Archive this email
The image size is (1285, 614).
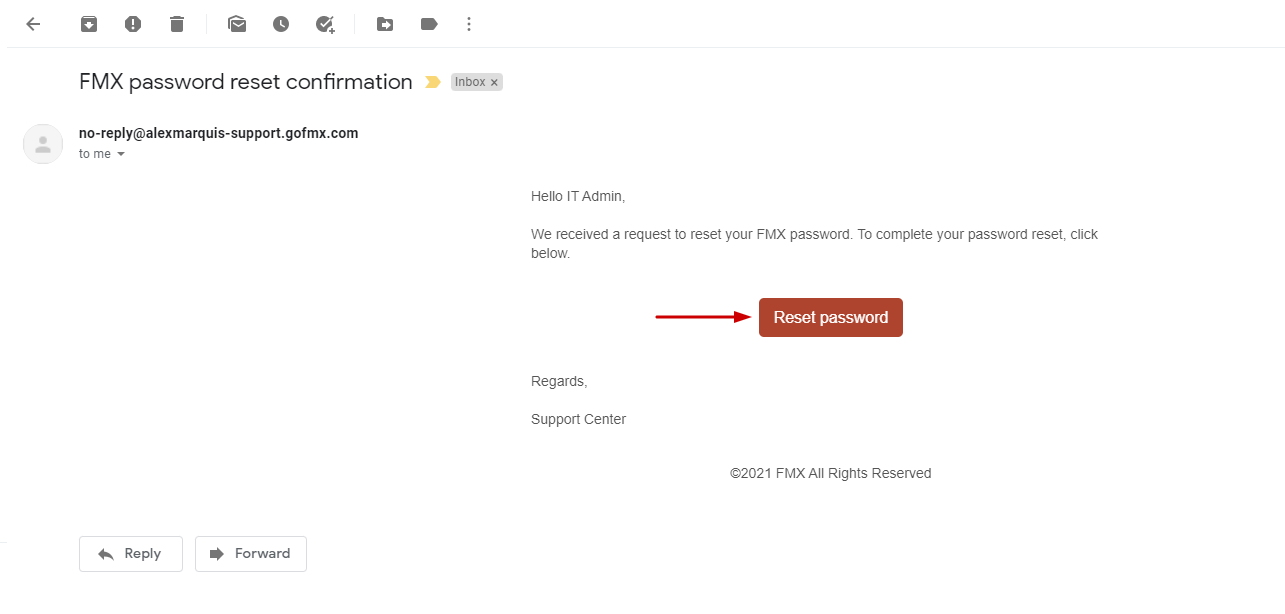point(89,24)
